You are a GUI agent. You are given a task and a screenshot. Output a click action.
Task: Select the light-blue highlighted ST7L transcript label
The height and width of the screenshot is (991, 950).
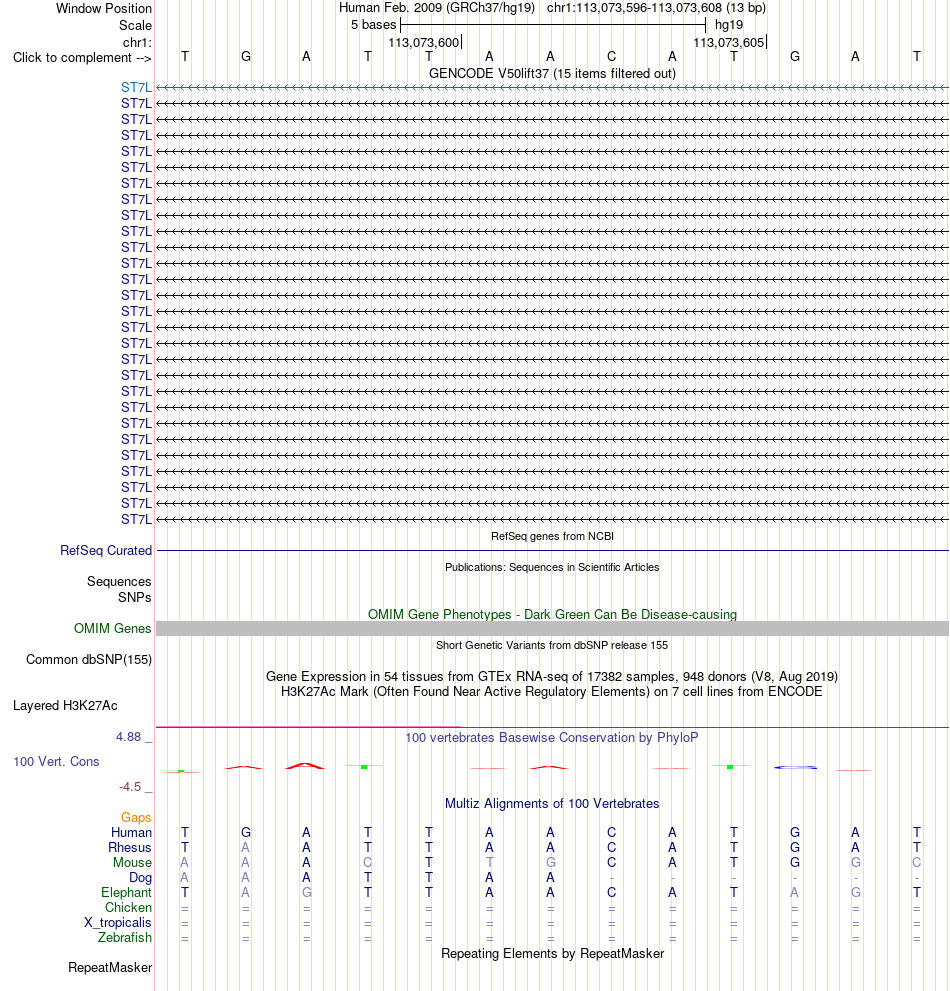(137, 87)
